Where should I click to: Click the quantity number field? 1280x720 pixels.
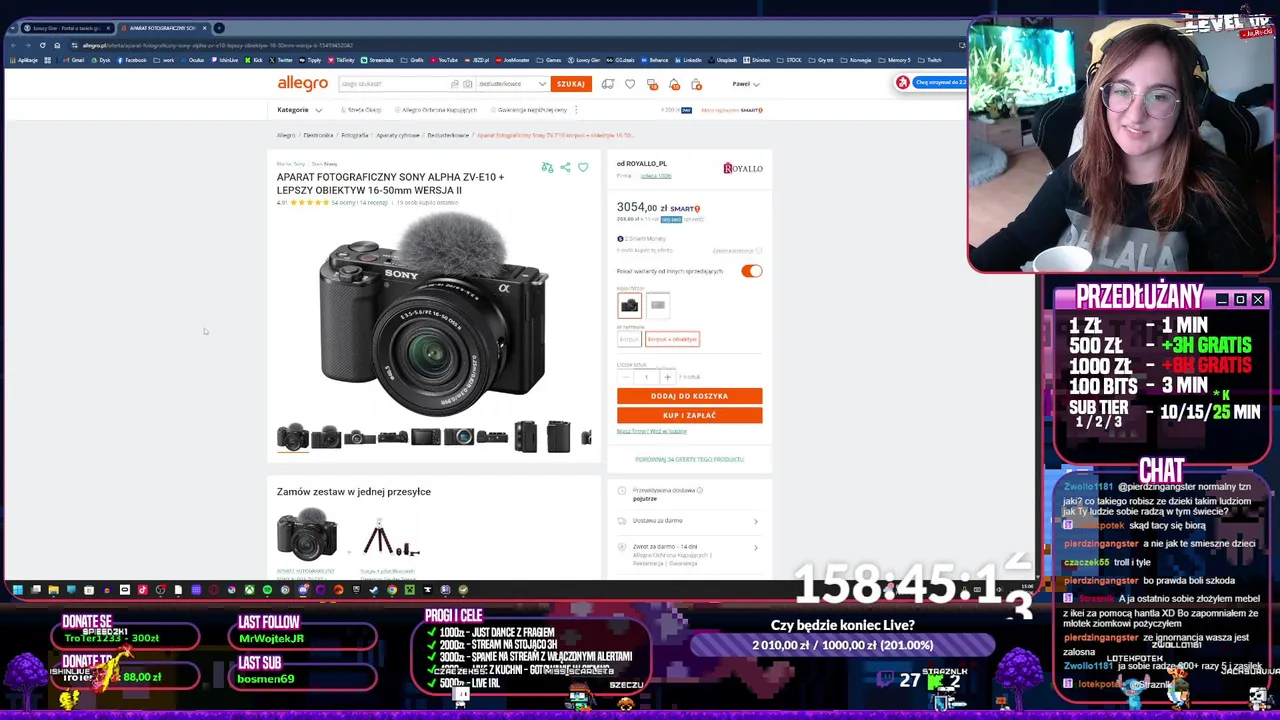coord(646,377)
